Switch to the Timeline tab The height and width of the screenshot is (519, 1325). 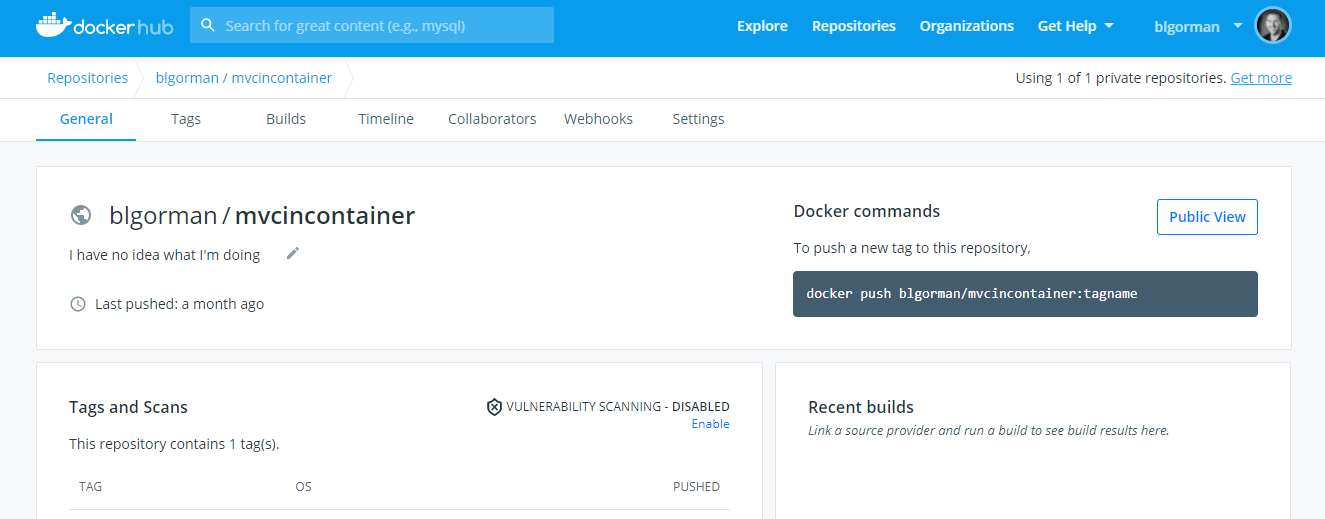(x=386, y=119)
